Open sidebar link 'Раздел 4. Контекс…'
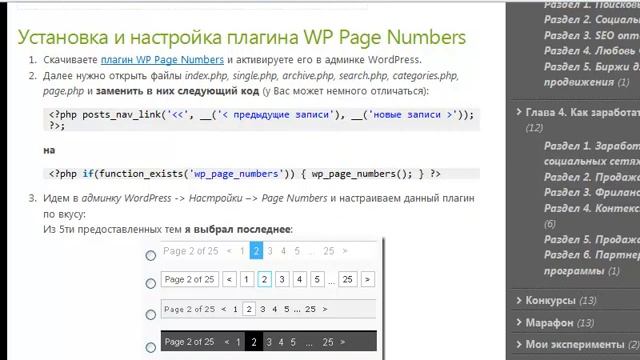 592,209
